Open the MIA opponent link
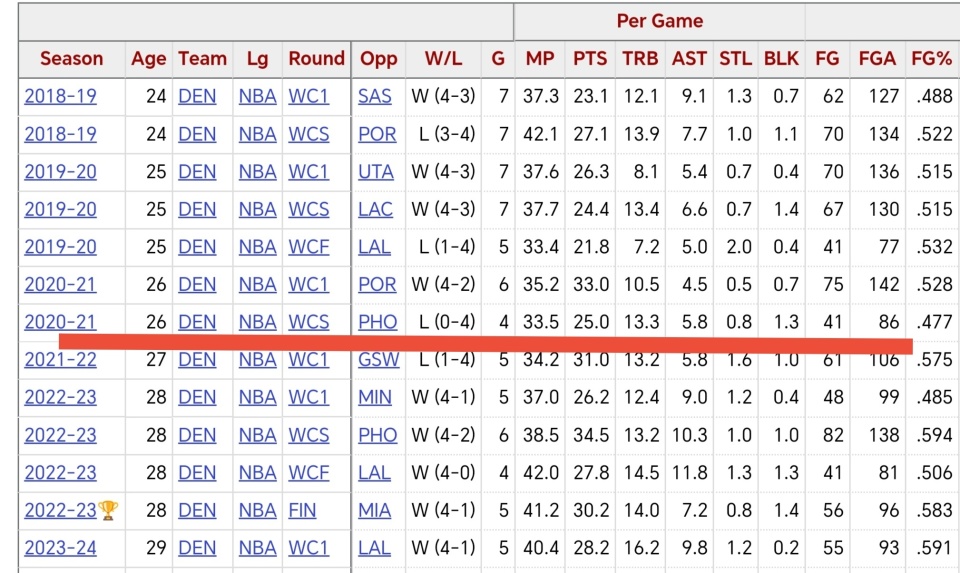The height and width of the screenshot is (573, 960). [x=375, y=511]
